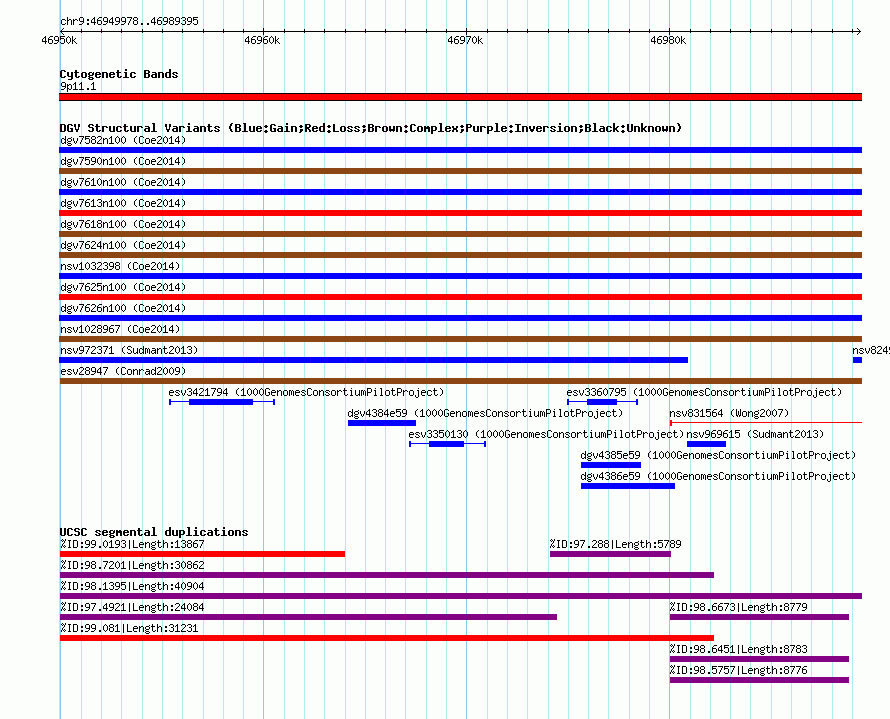Select the dgv4384e59 blue bar
890x719 pixels.
[x=382, y=423]
